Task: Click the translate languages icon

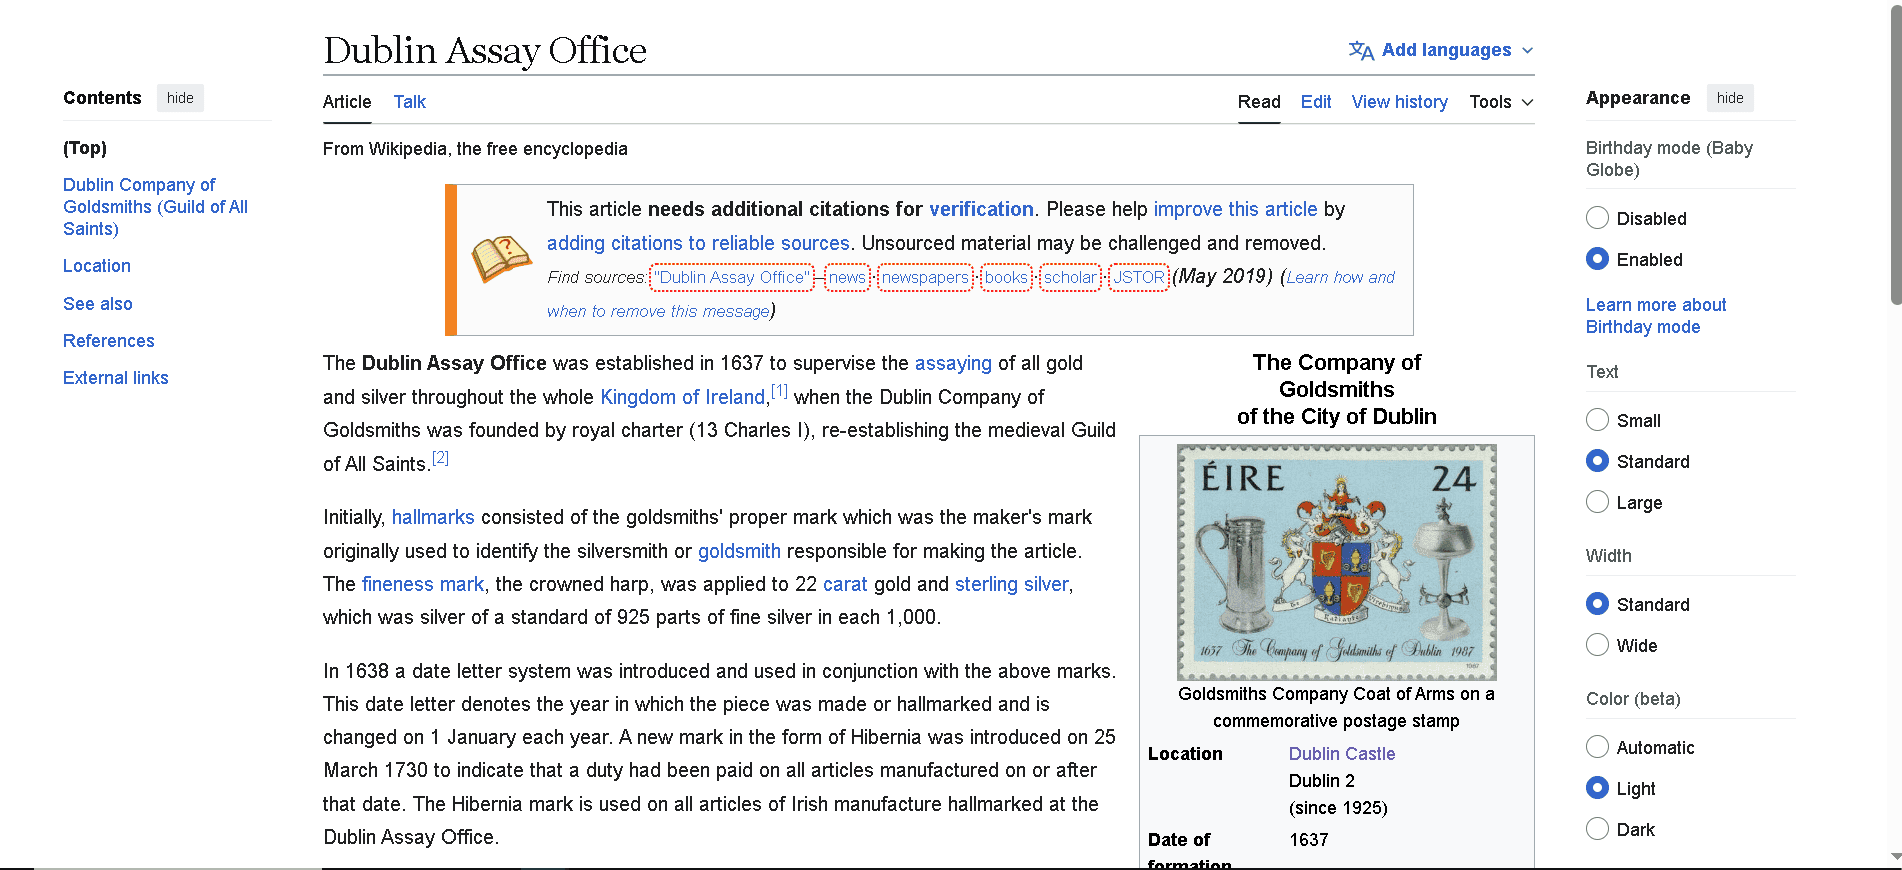Action: tap(1360, 50)
